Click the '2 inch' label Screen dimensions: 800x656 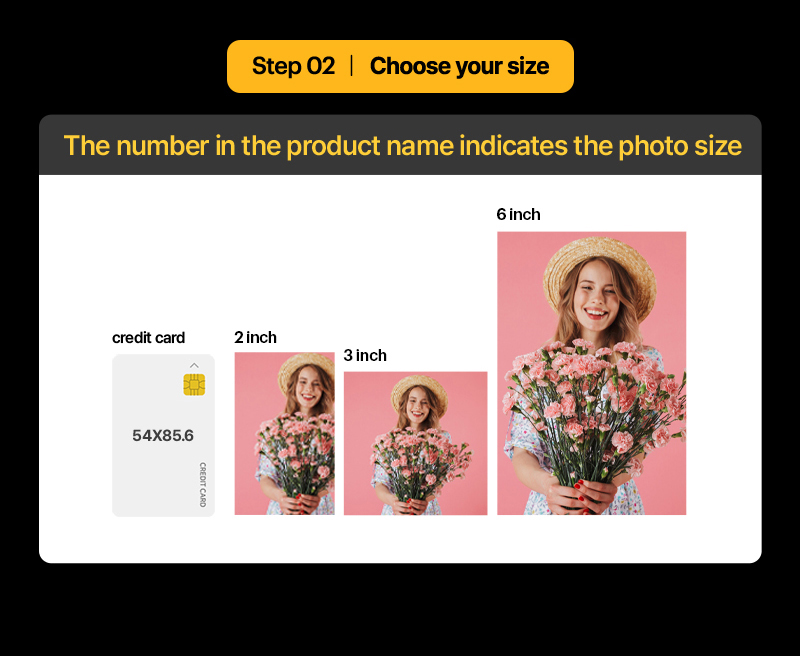tap(255, 337)
